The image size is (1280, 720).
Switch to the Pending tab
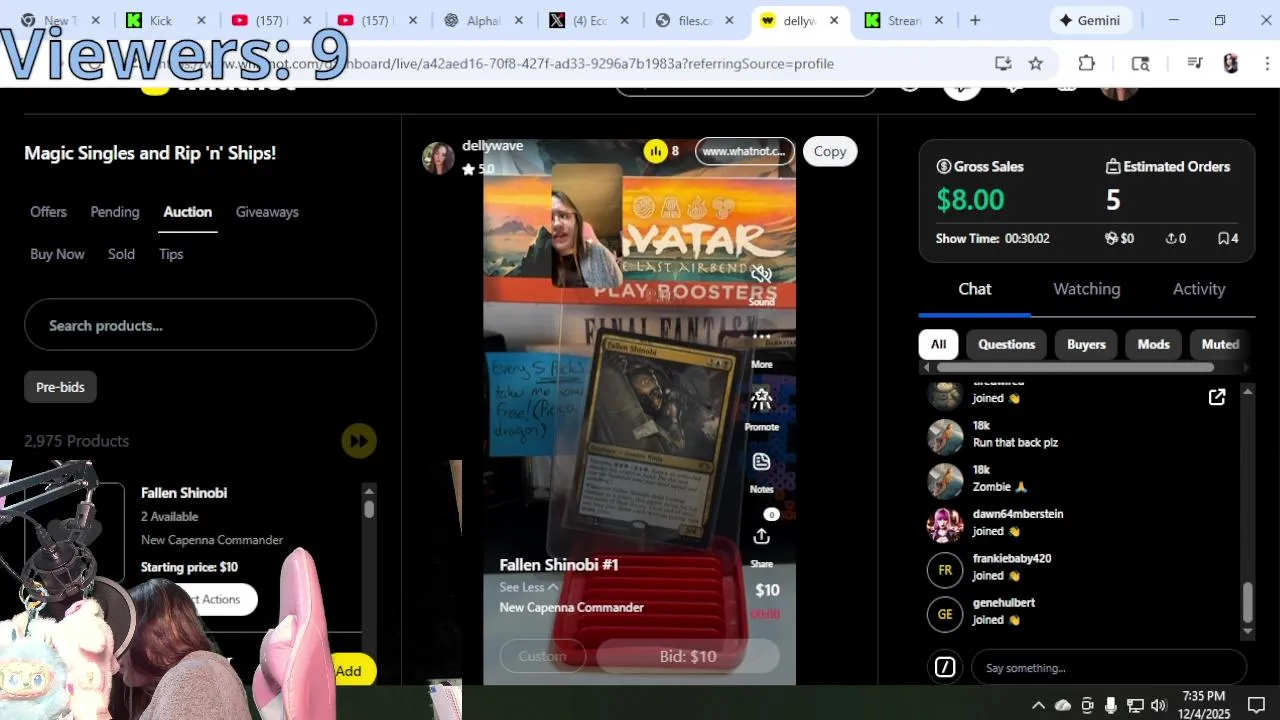[x=115, y=212]
